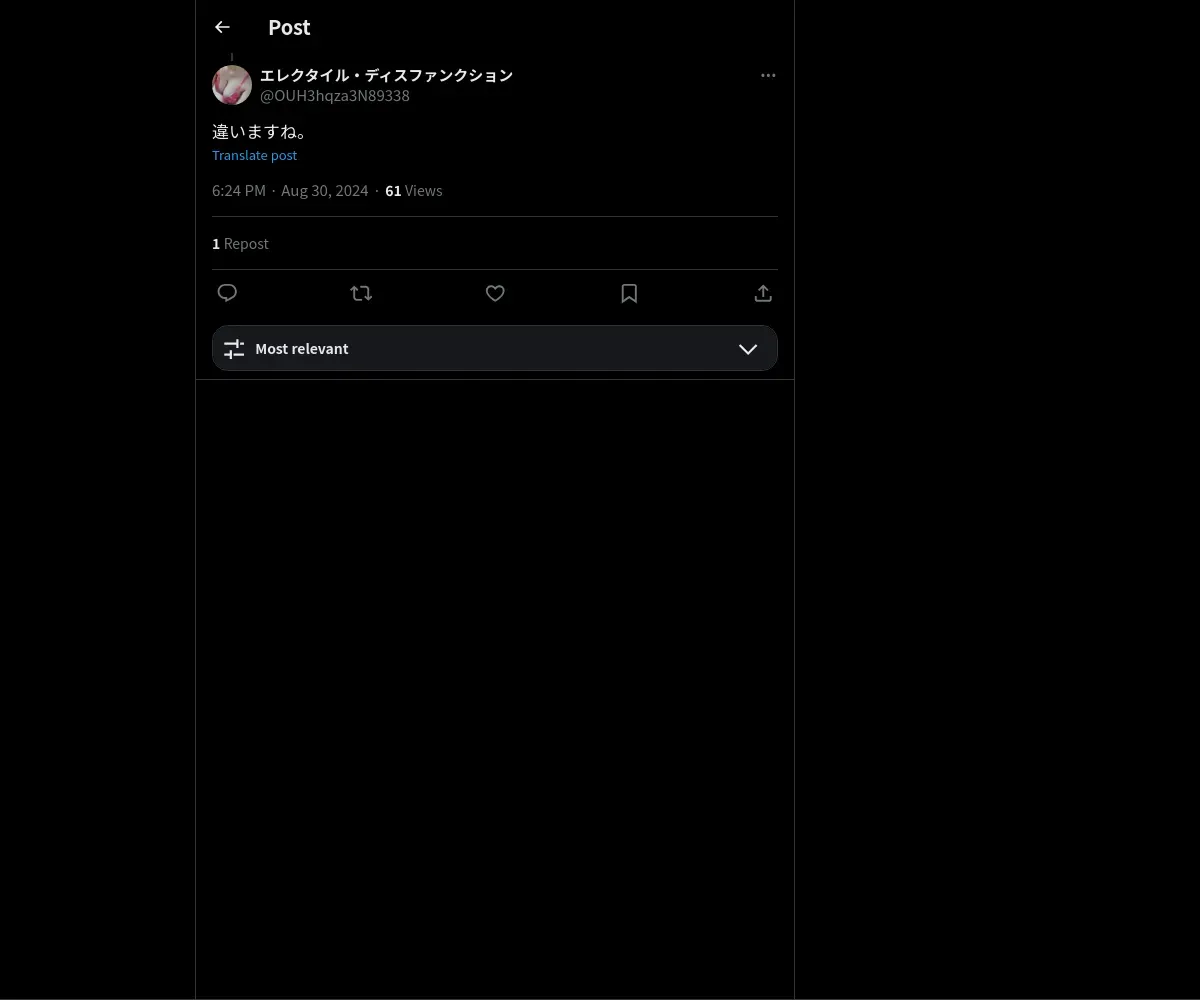The image size is (1200, 1000).
Task: Repost using the circular arrows icon
Action: coord(361,293)
